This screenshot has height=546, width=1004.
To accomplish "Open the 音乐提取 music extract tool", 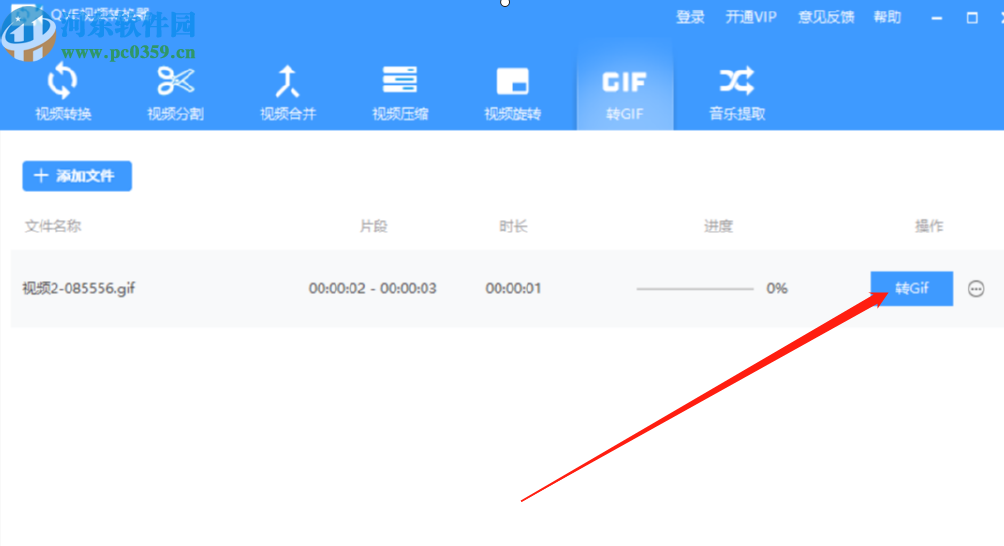I will tap(737, 92).
